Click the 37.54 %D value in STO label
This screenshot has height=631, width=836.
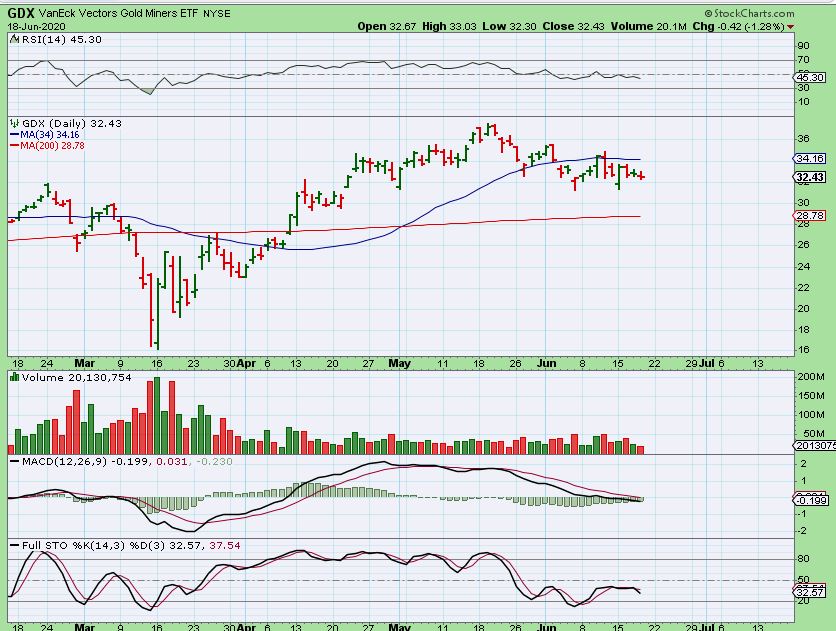pyautogui.click(x=225, y=545)
